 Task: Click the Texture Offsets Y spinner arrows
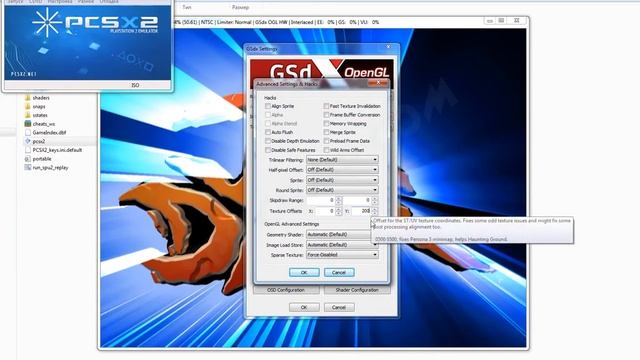coord(375,211)
